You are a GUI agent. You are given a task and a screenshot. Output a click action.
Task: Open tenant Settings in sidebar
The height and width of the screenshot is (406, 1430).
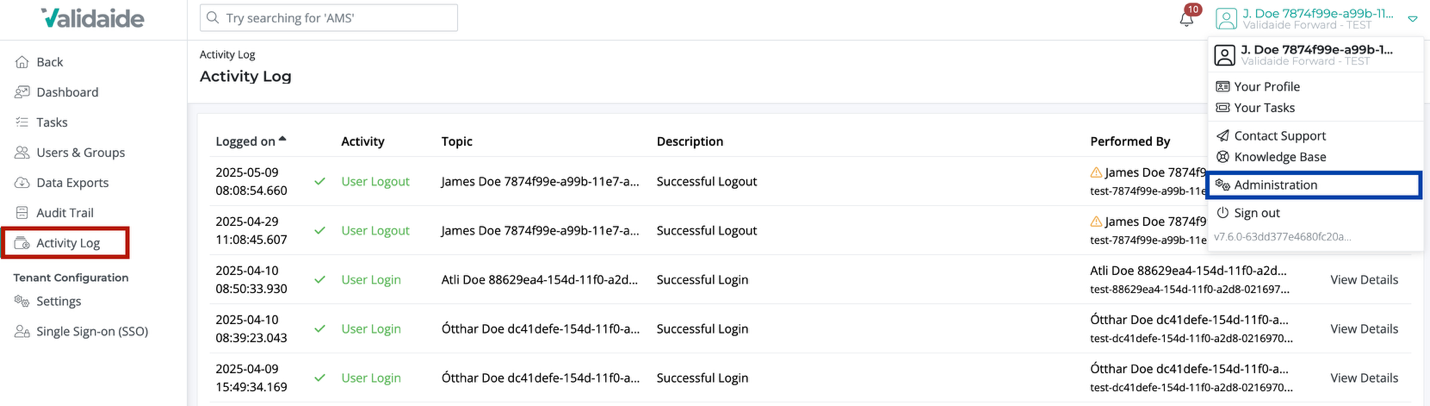tap(59, 301)
